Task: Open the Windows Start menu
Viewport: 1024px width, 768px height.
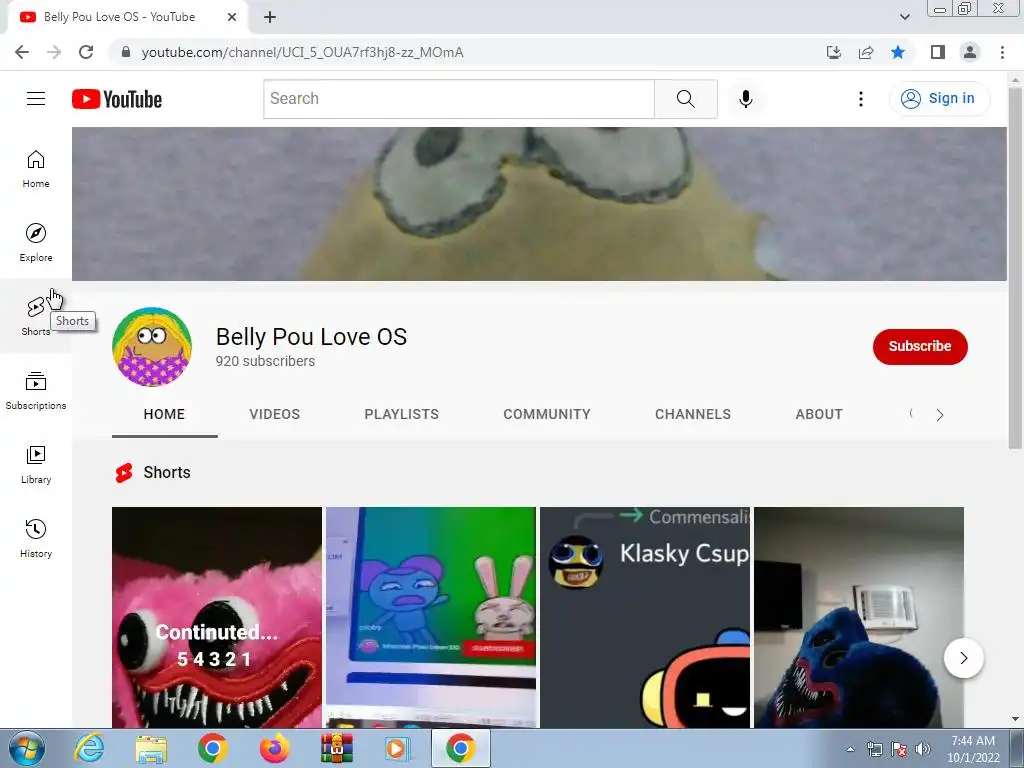Action: pos(27,748)
